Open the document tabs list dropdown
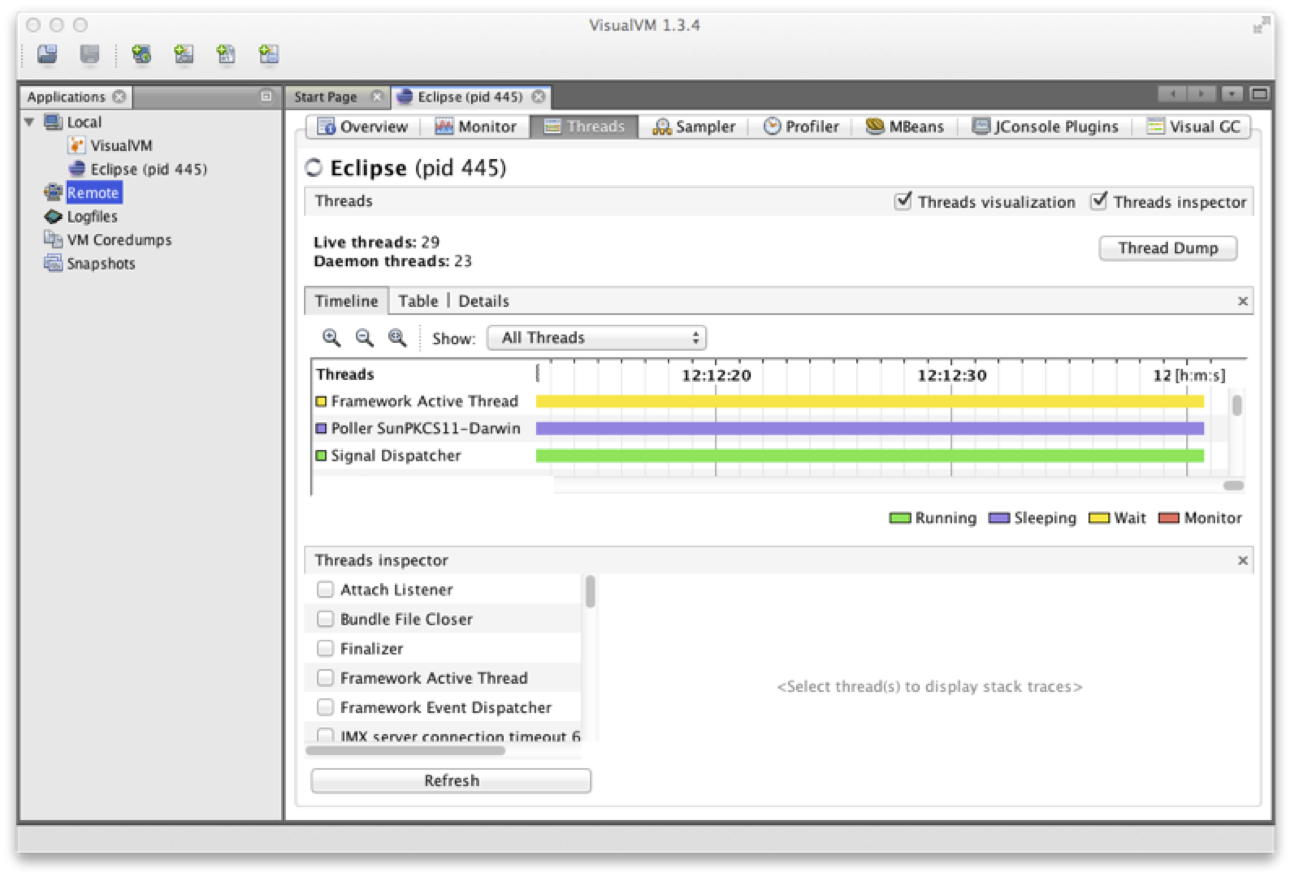 [1232, 95]
